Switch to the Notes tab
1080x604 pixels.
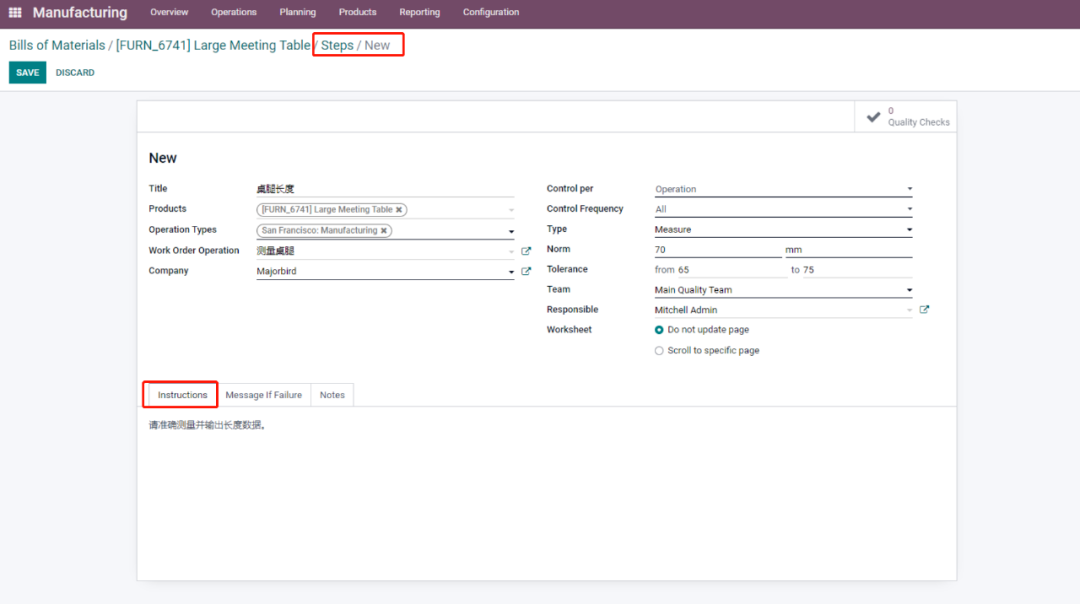[x=332, y=395]
